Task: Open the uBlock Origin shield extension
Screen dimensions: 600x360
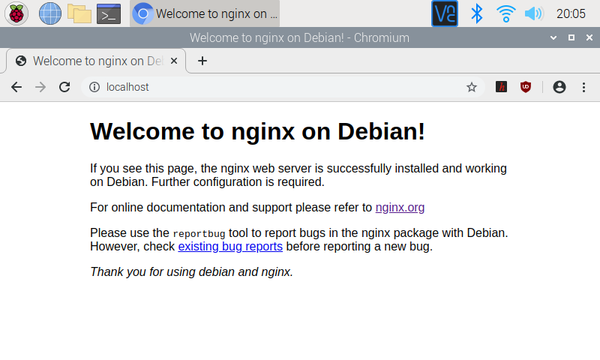Action: (x=526, y=87)
